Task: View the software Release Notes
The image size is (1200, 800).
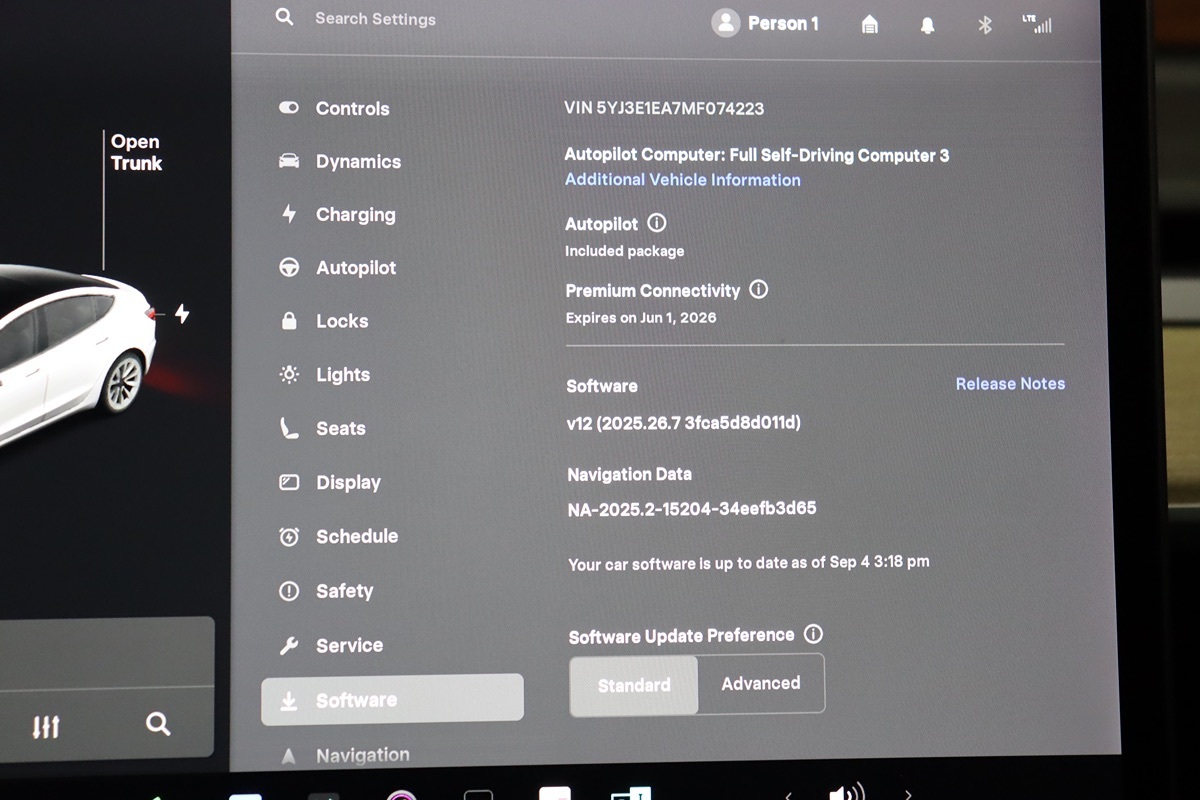Action: coord(1009,384)
